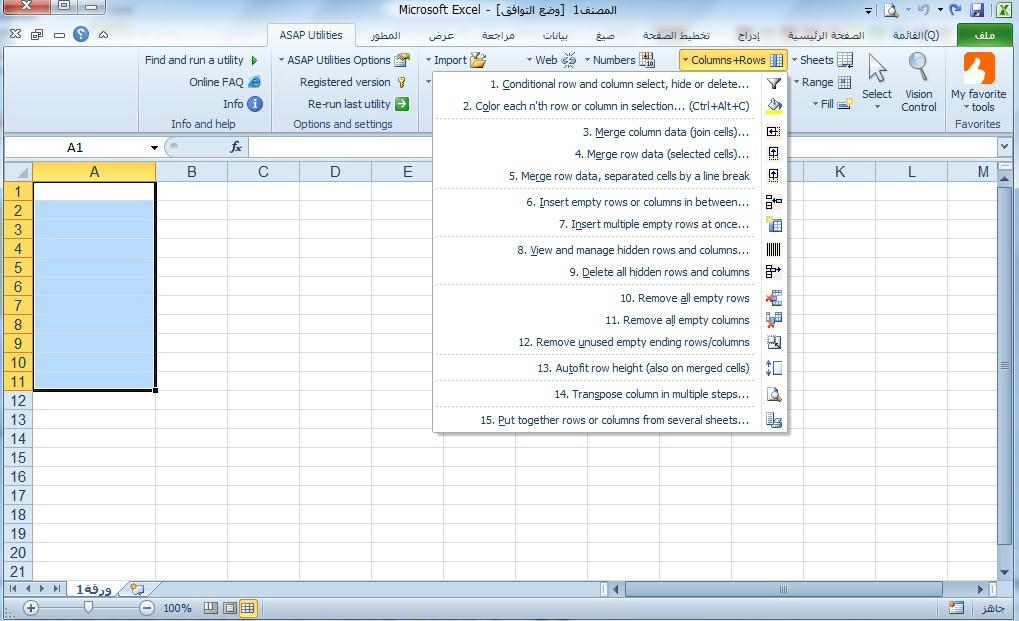This screenshot has height=621, width=1019.
Task: Open ASAP Utilities Options dropdown
Action: (344, 60)
